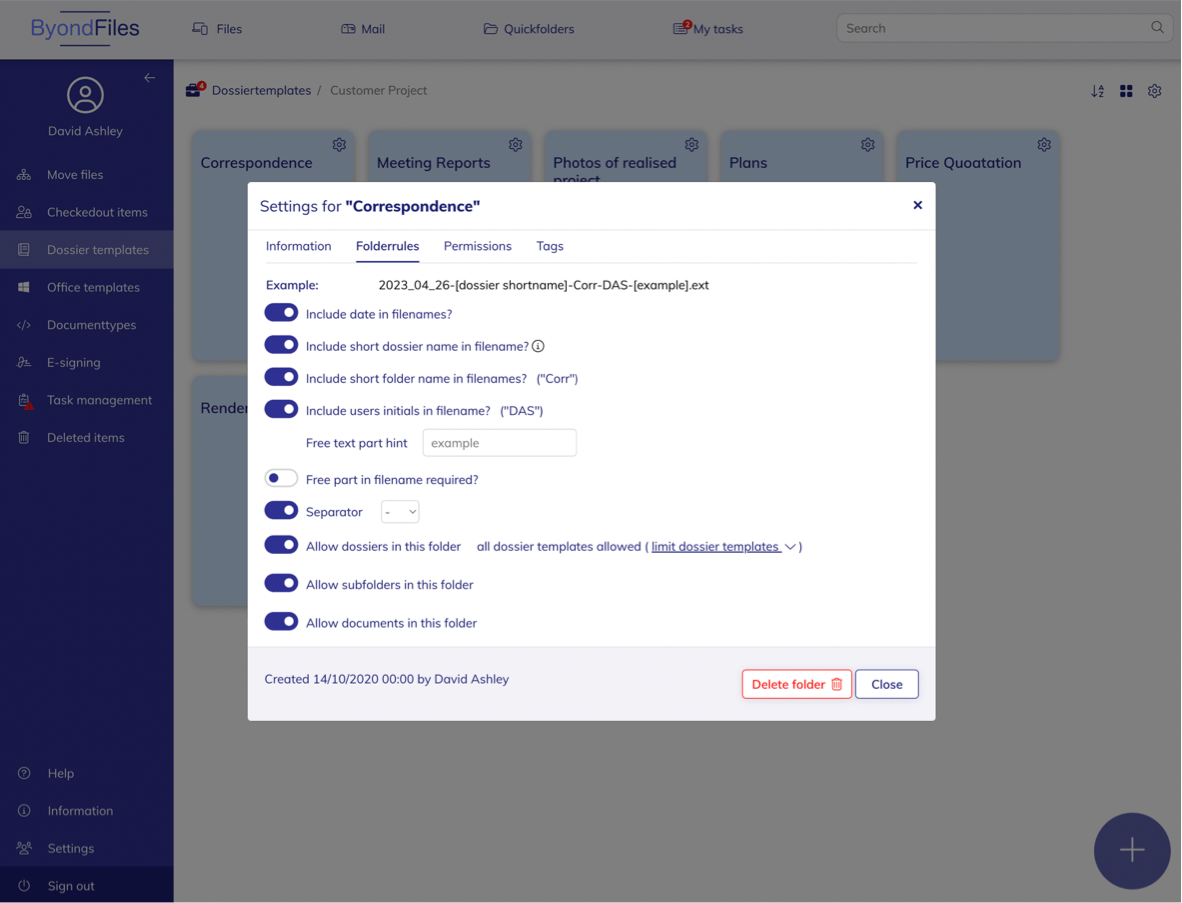Screen dimensions: 1182x903
Task: Collapse sidebar with the back arrow
Action: 149,78
